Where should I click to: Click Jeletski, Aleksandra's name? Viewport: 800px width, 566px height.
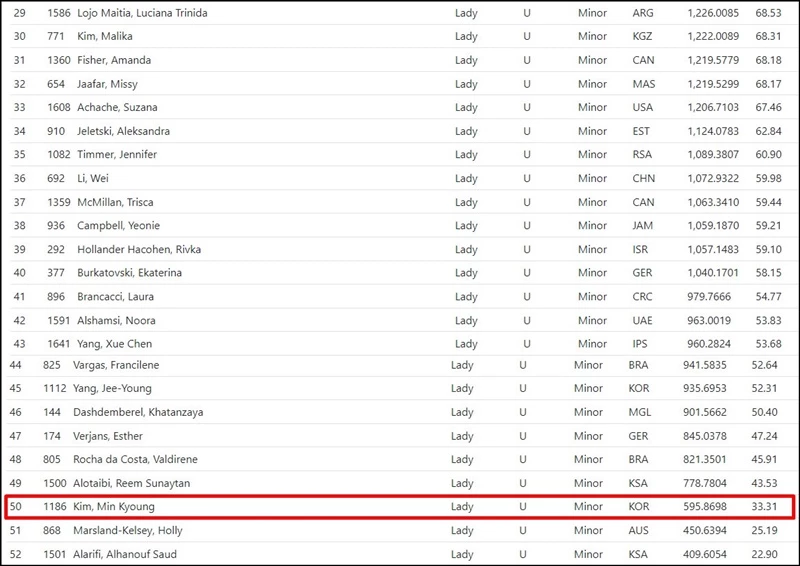pyautogui.click(x=123, y=131)
